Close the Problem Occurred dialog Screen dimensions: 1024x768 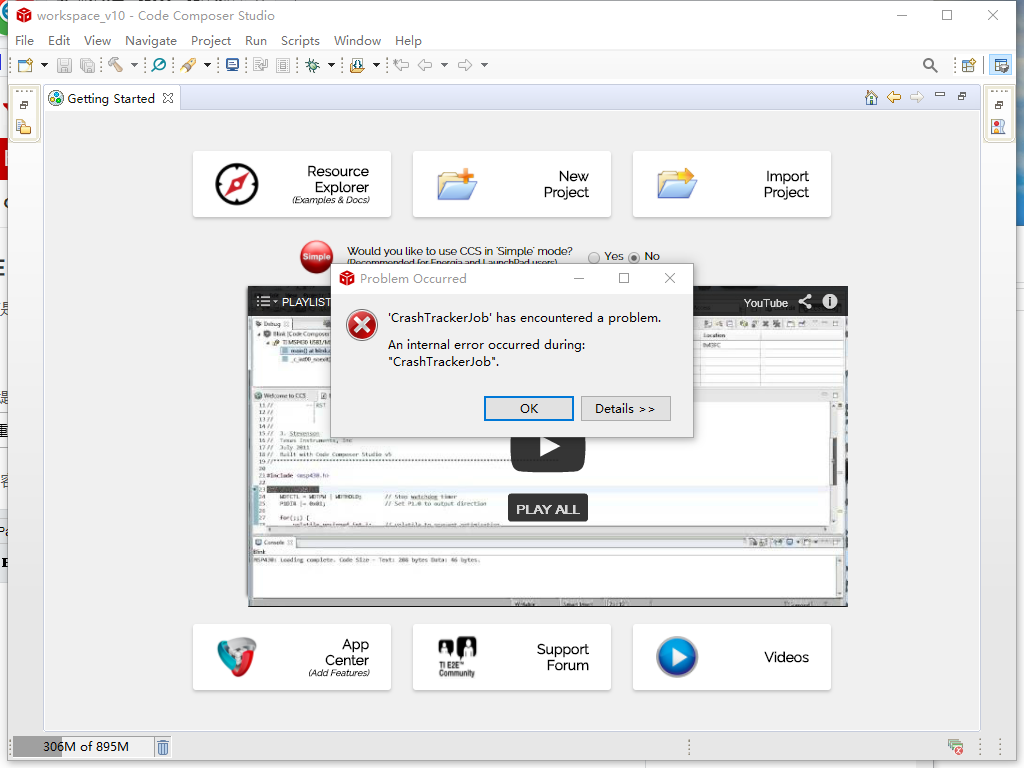tap(670, 278)
